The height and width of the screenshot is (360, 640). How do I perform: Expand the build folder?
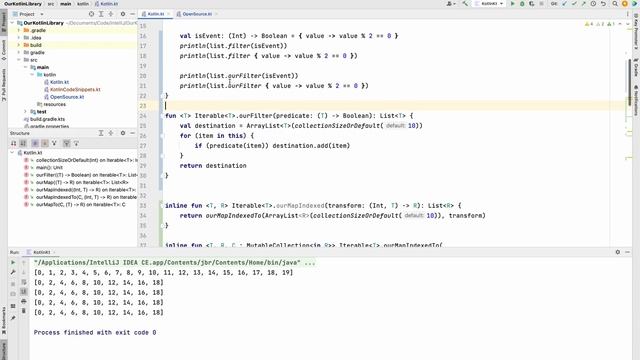tap(19, 45)
